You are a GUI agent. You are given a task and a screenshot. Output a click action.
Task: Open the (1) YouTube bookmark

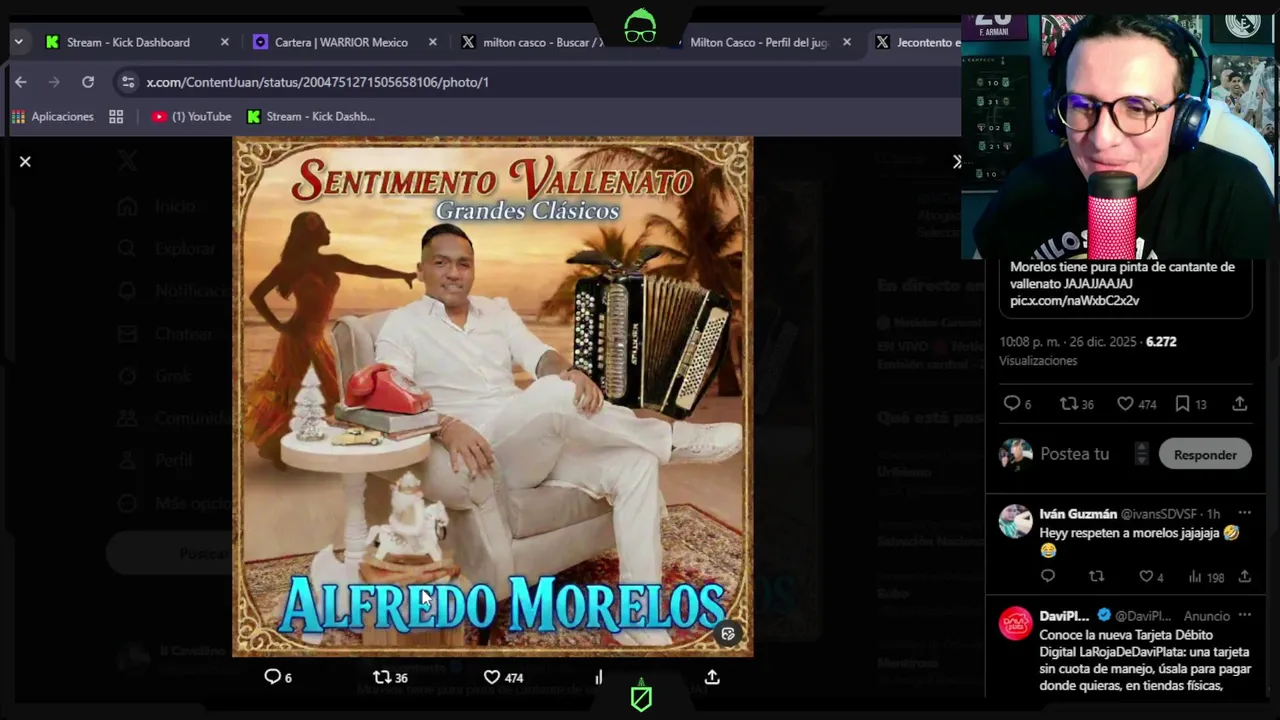[191, 117]
